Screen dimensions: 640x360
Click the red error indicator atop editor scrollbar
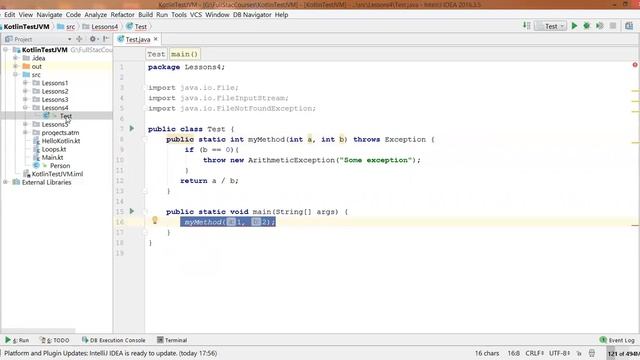(635, 65)
